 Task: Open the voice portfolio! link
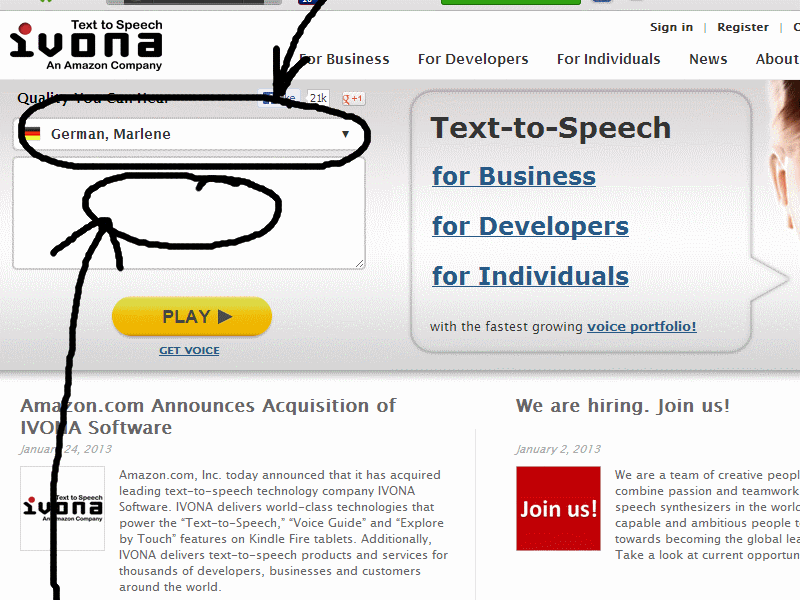pyautogui.click(x=642, y=327)
